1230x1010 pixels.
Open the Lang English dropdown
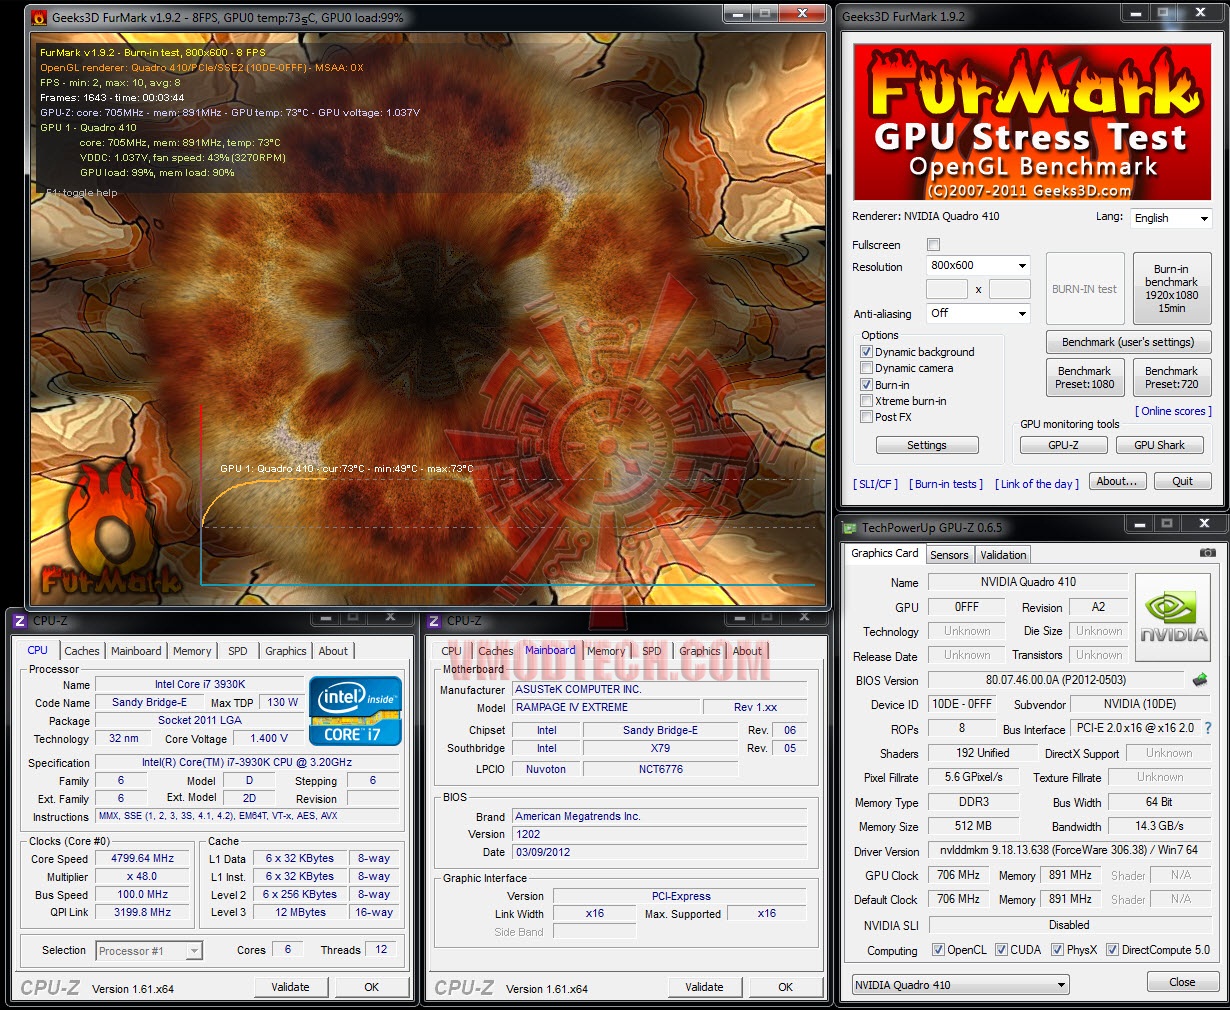point(1171,218)
